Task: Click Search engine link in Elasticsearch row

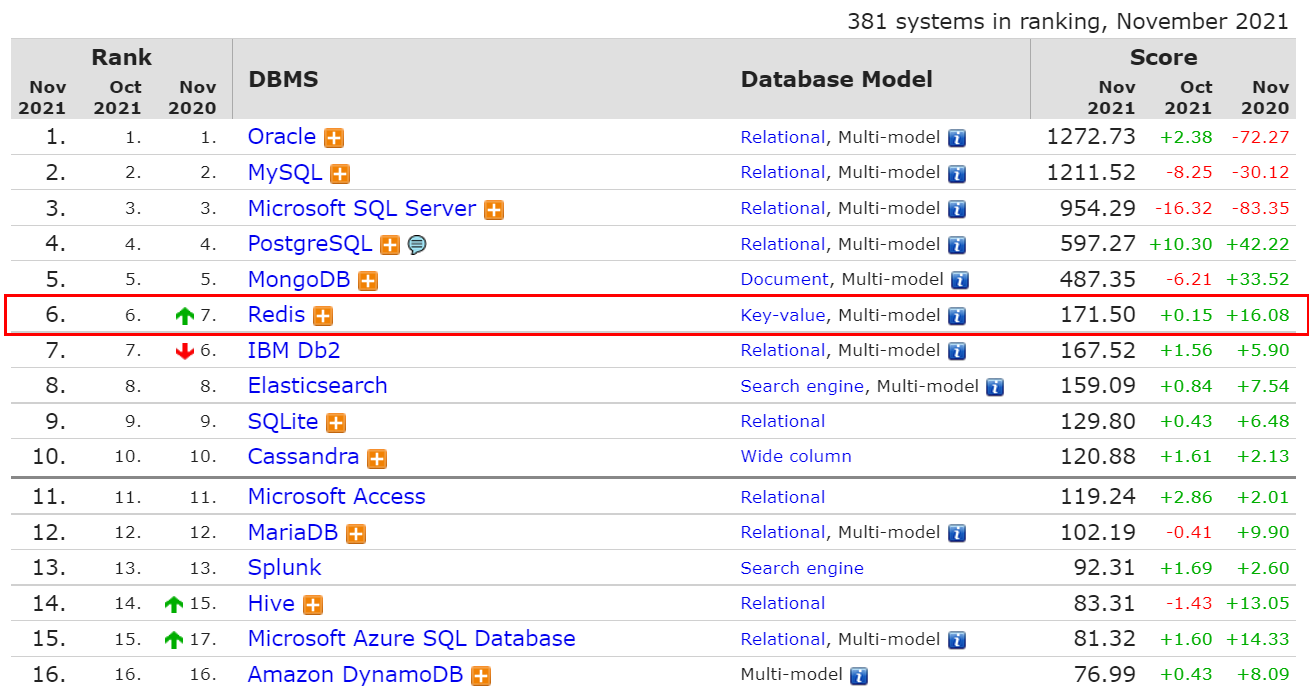Action: tap(802, 387)
